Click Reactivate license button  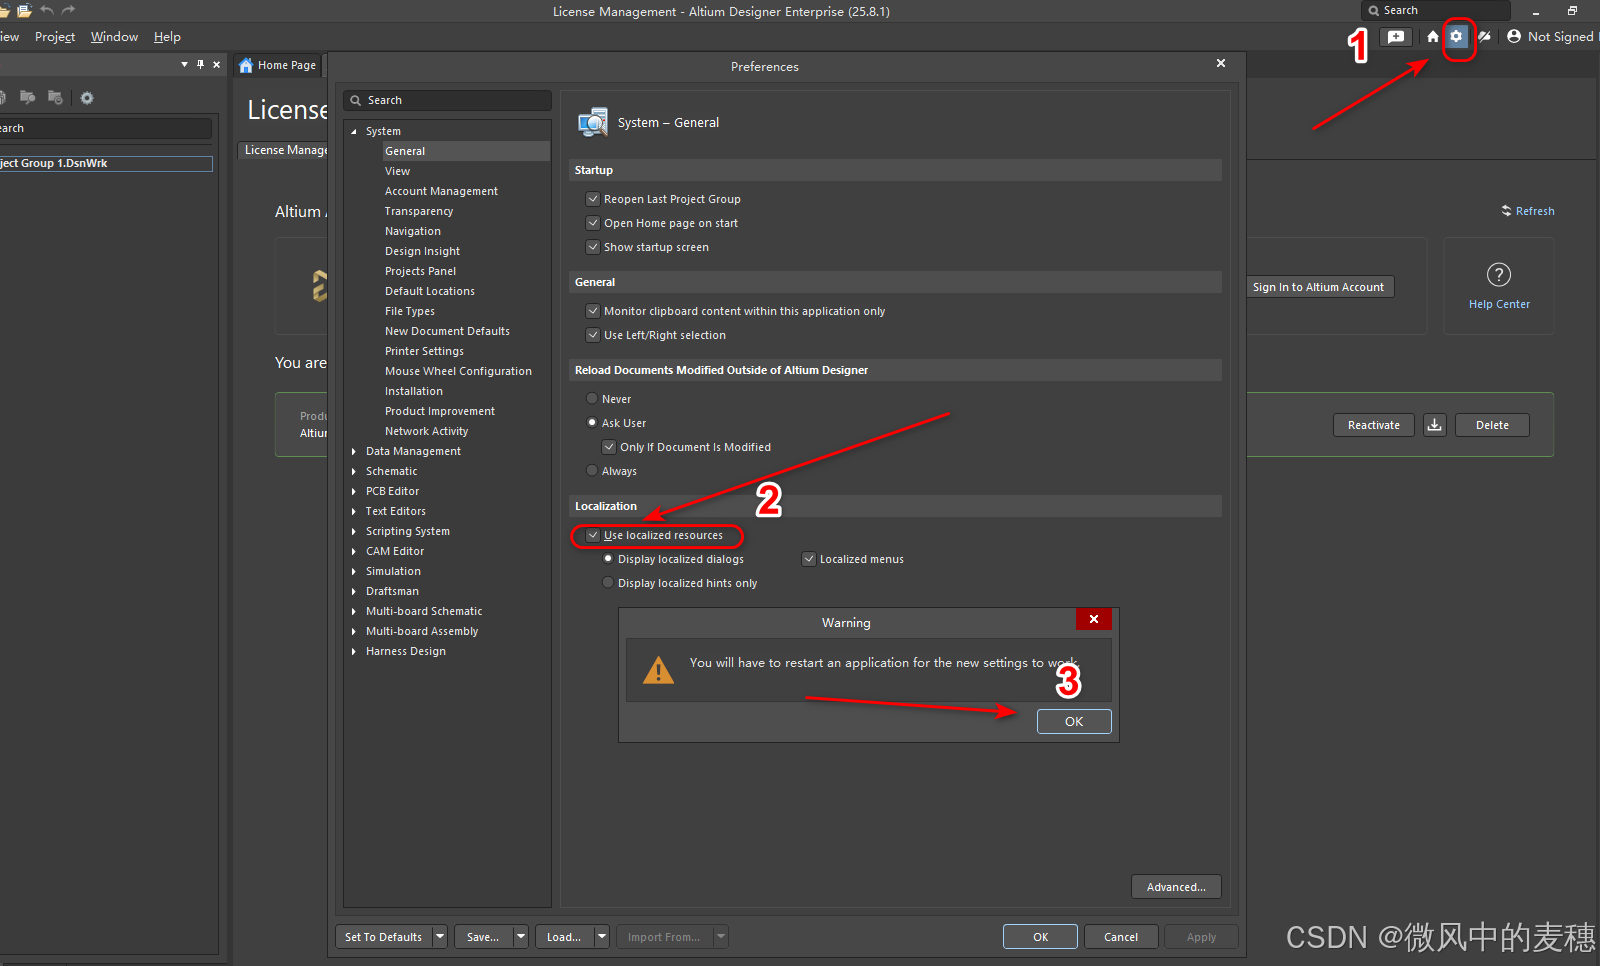(x=1374, y=425)
